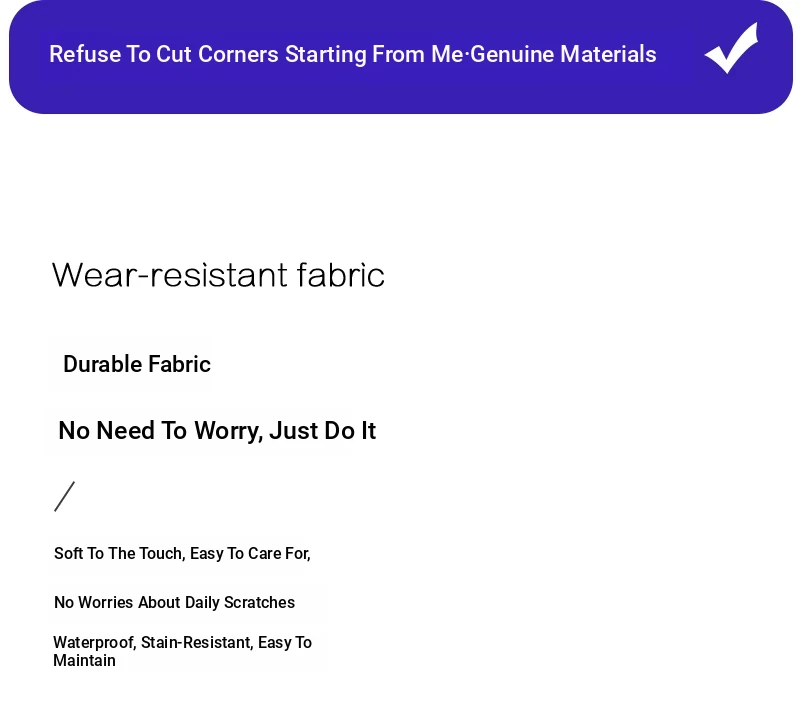Click 'No Worries About Daily Scratches' line
Viewport: 800px width, 709px height.
[x=174, y=602]
